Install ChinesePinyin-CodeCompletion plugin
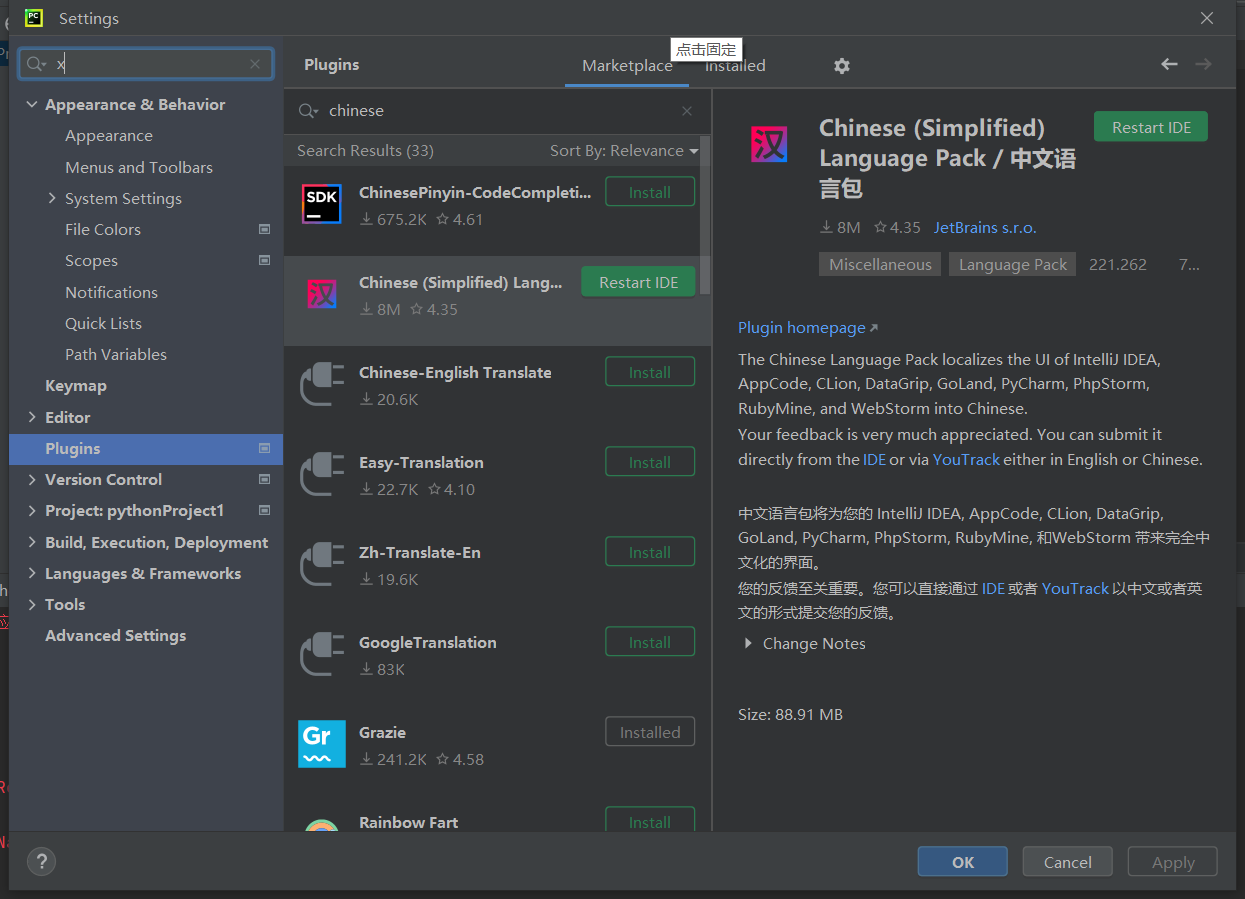1245x899 pixels. (x=650, y=192)
